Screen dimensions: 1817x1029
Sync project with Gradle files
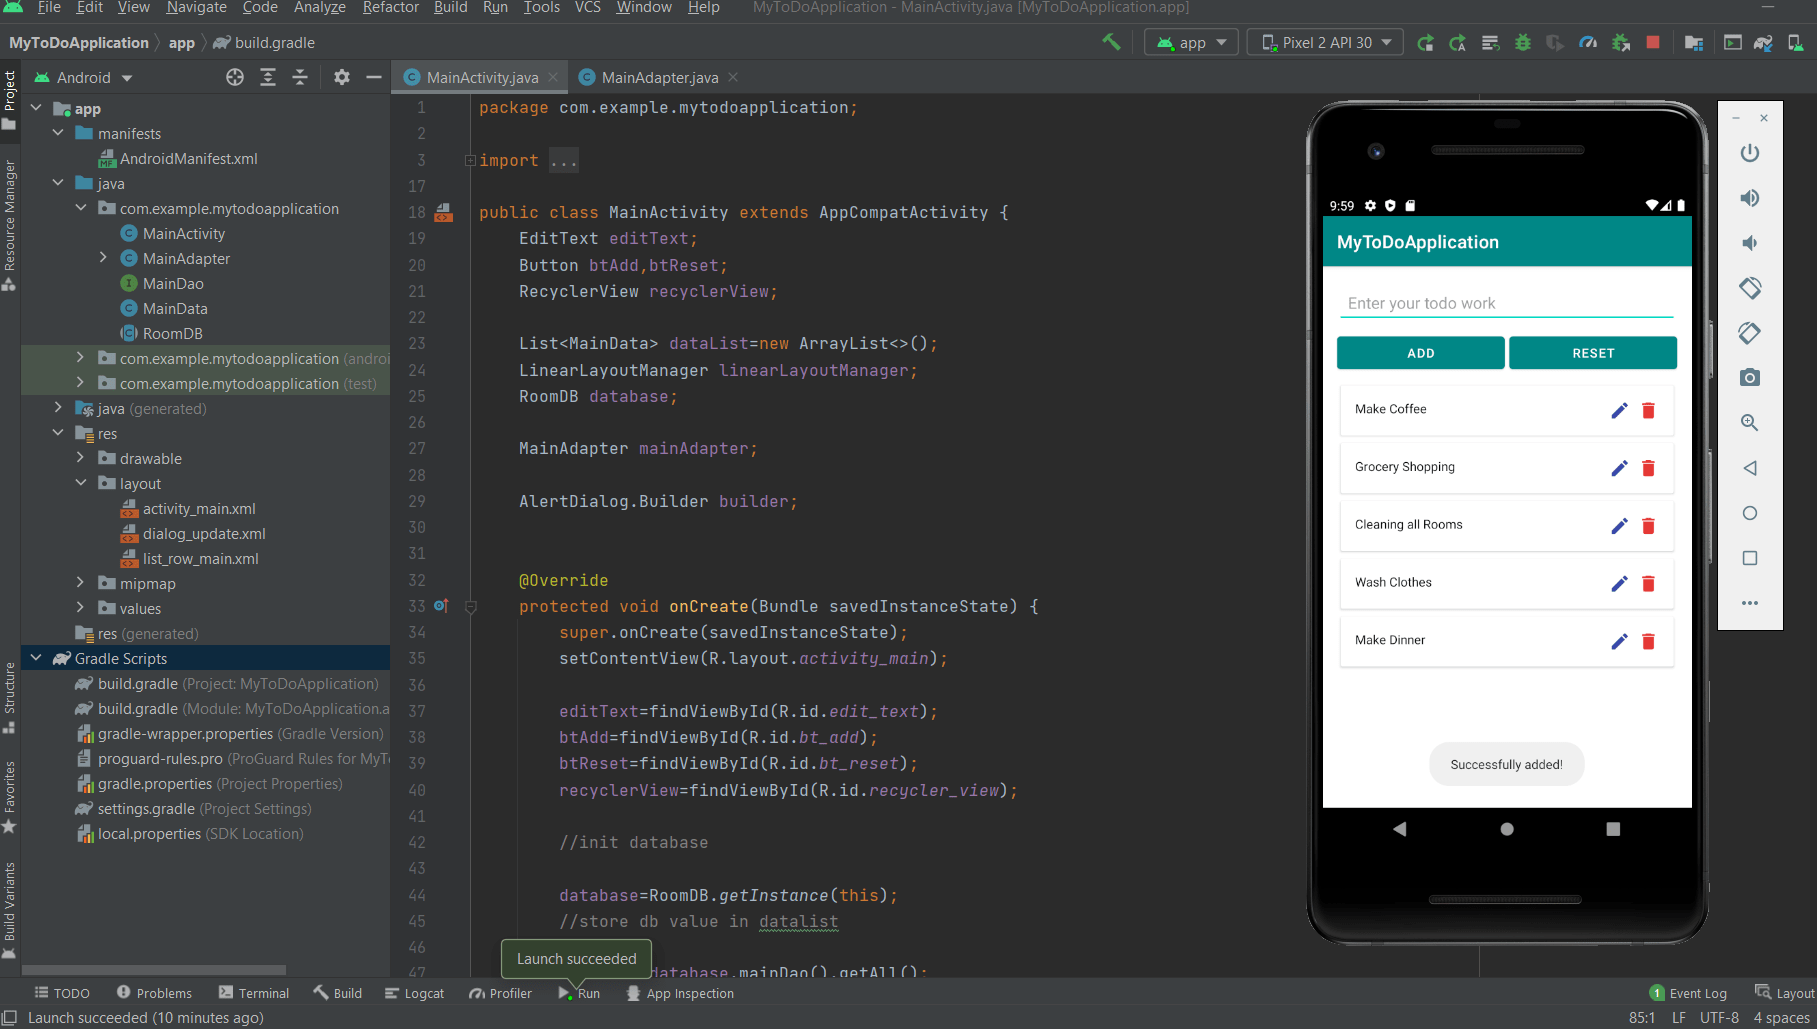1763,42
